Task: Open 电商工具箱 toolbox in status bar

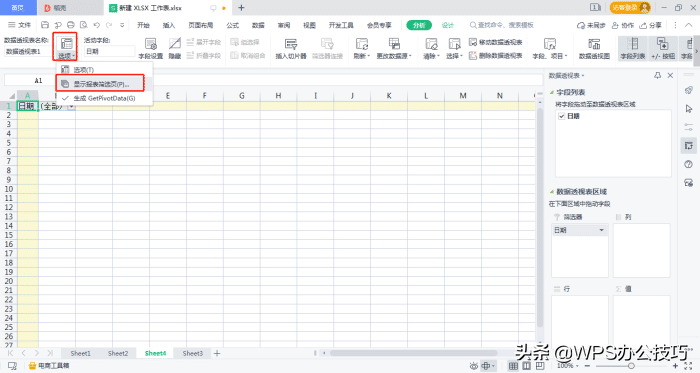Action: tap(49, 365)
